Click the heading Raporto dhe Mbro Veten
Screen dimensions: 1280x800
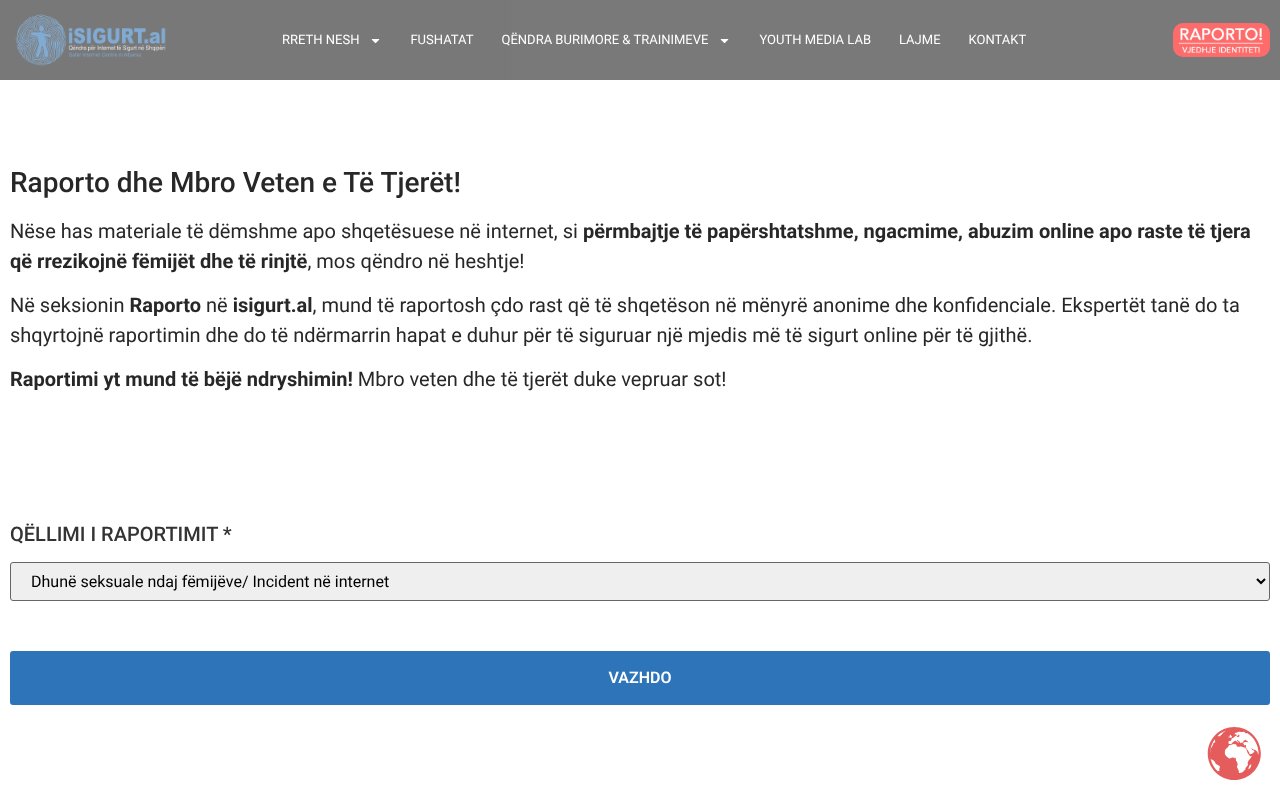tap(235, 183)
